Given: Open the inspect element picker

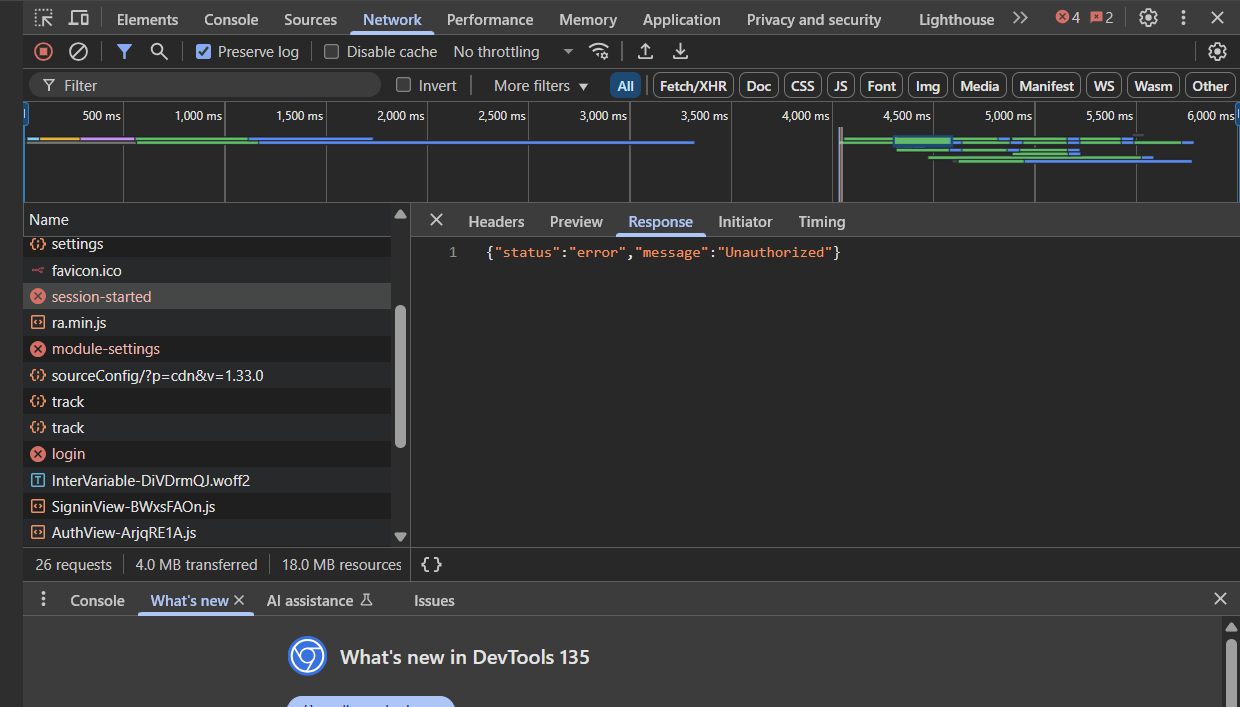Looking at the screenshot, I should 44,19.
